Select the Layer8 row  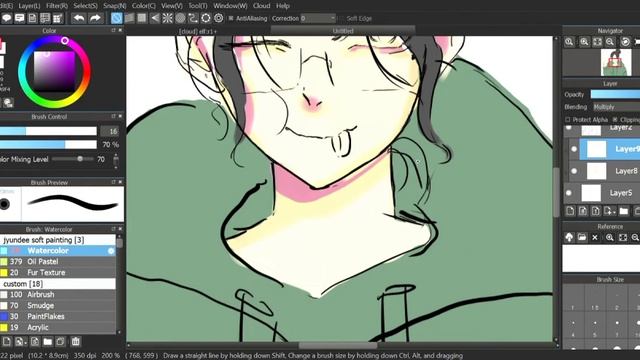604,171
